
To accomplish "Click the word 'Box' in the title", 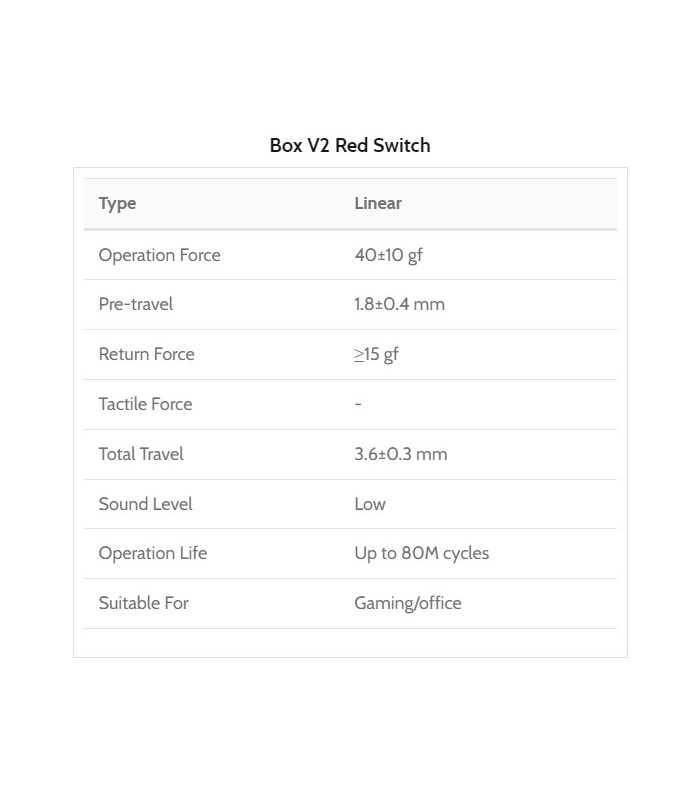I will 286,145.
